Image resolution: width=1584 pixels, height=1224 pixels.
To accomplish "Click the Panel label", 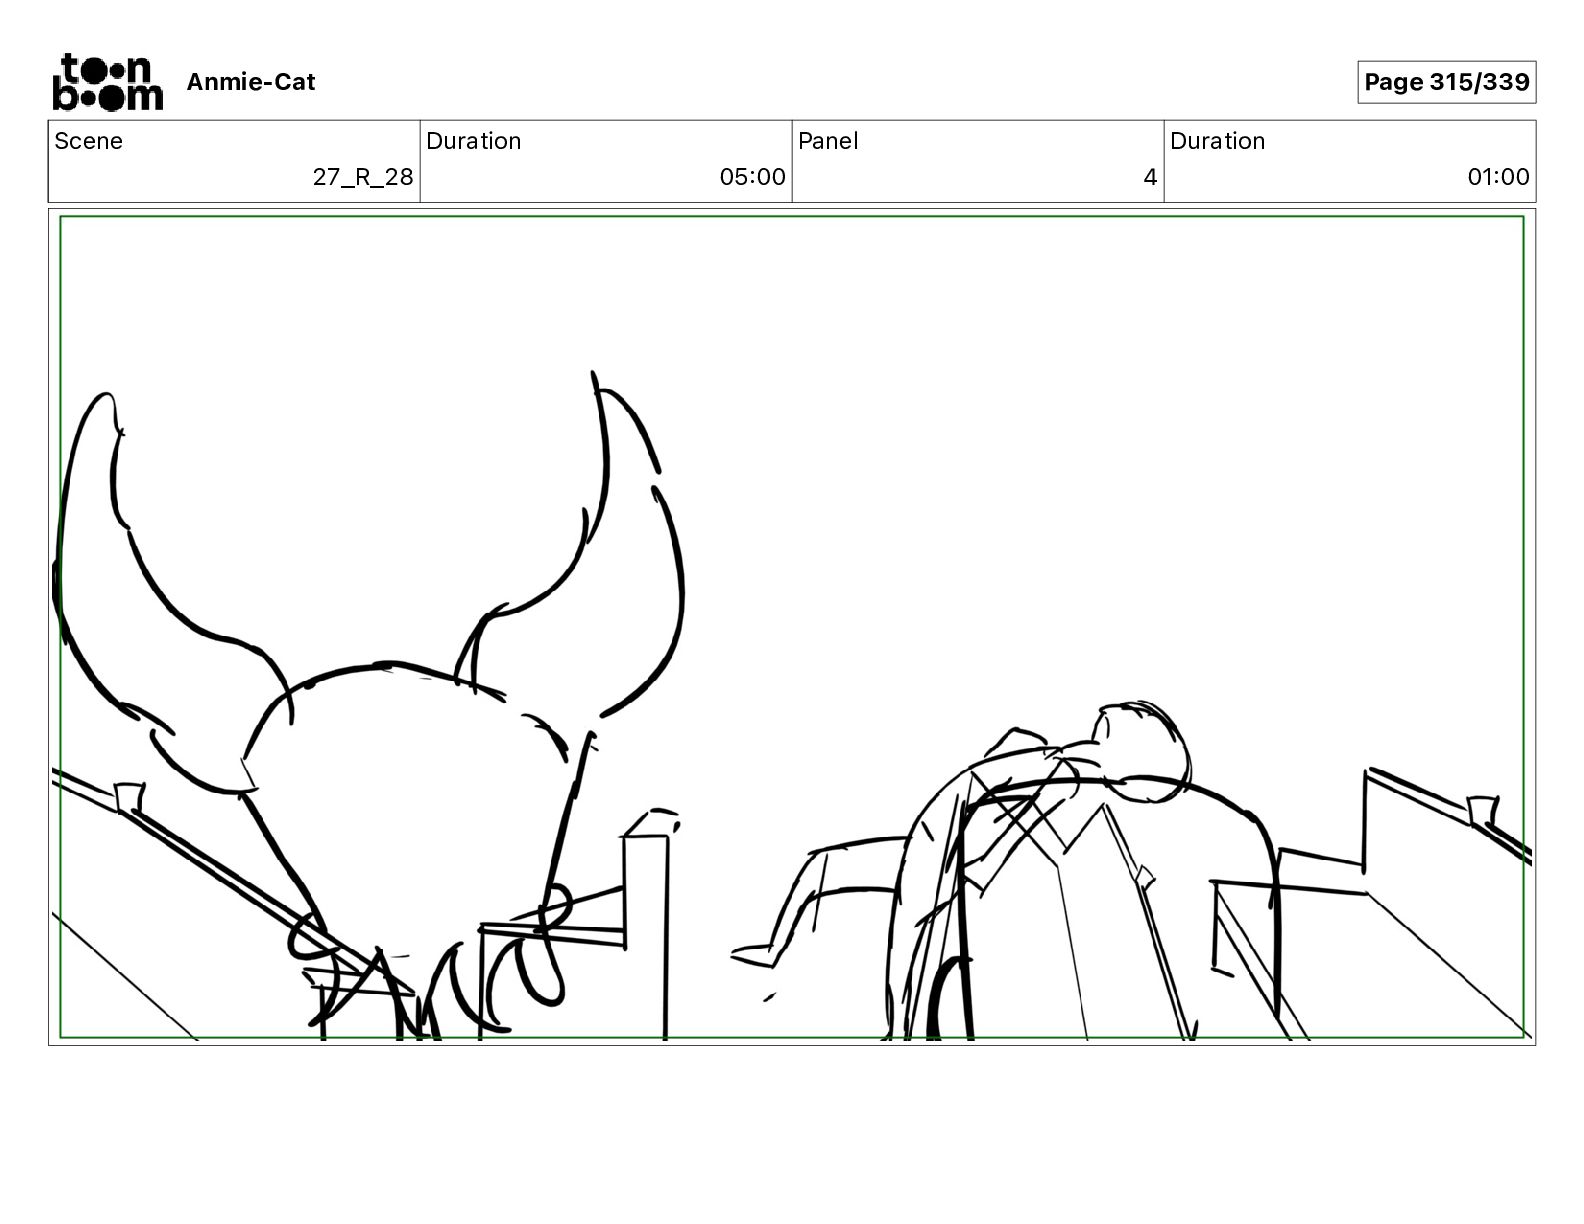I will pos(828,141).
